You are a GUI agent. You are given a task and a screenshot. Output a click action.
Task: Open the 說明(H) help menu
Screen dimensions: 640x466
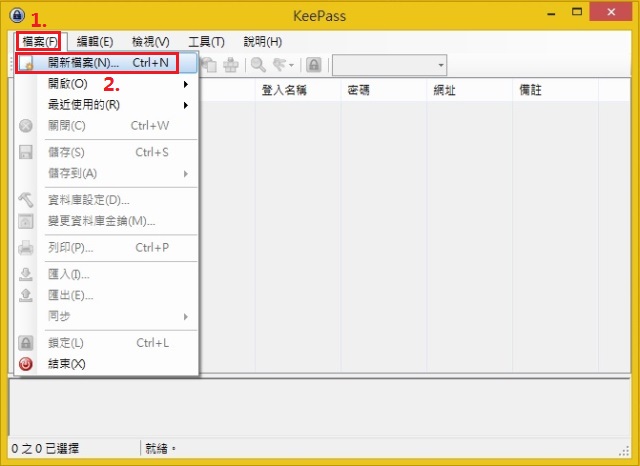(262, 42)
